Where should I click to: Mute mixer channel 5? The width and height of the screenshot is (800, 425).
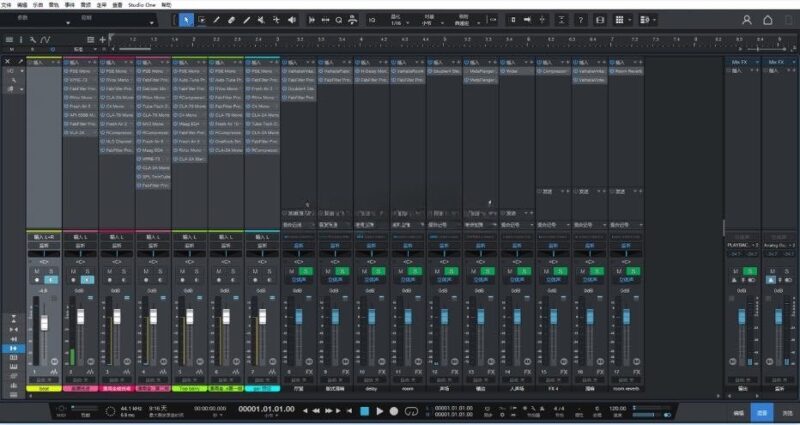point(182,271)
